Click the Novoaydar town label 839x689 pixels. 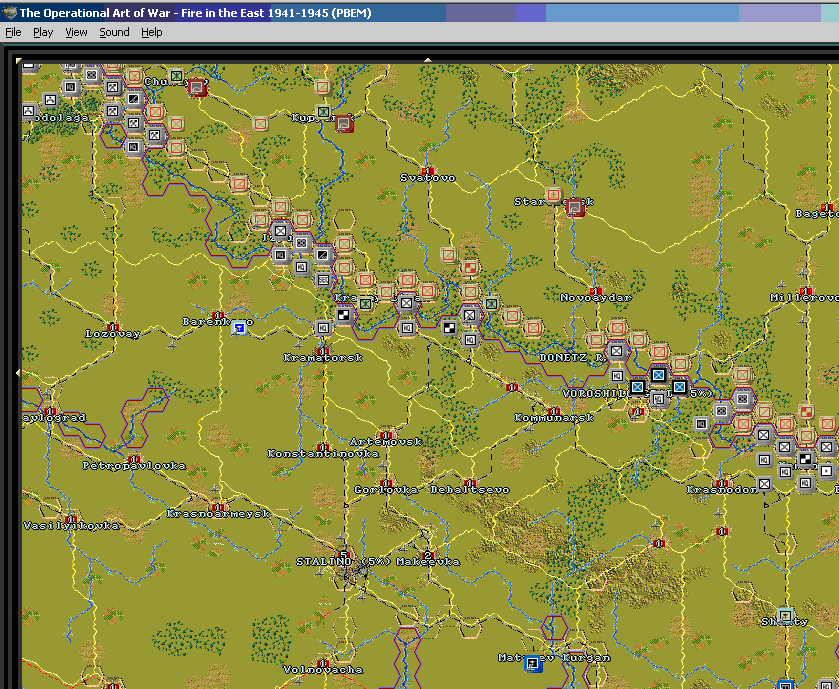point(596,297)
